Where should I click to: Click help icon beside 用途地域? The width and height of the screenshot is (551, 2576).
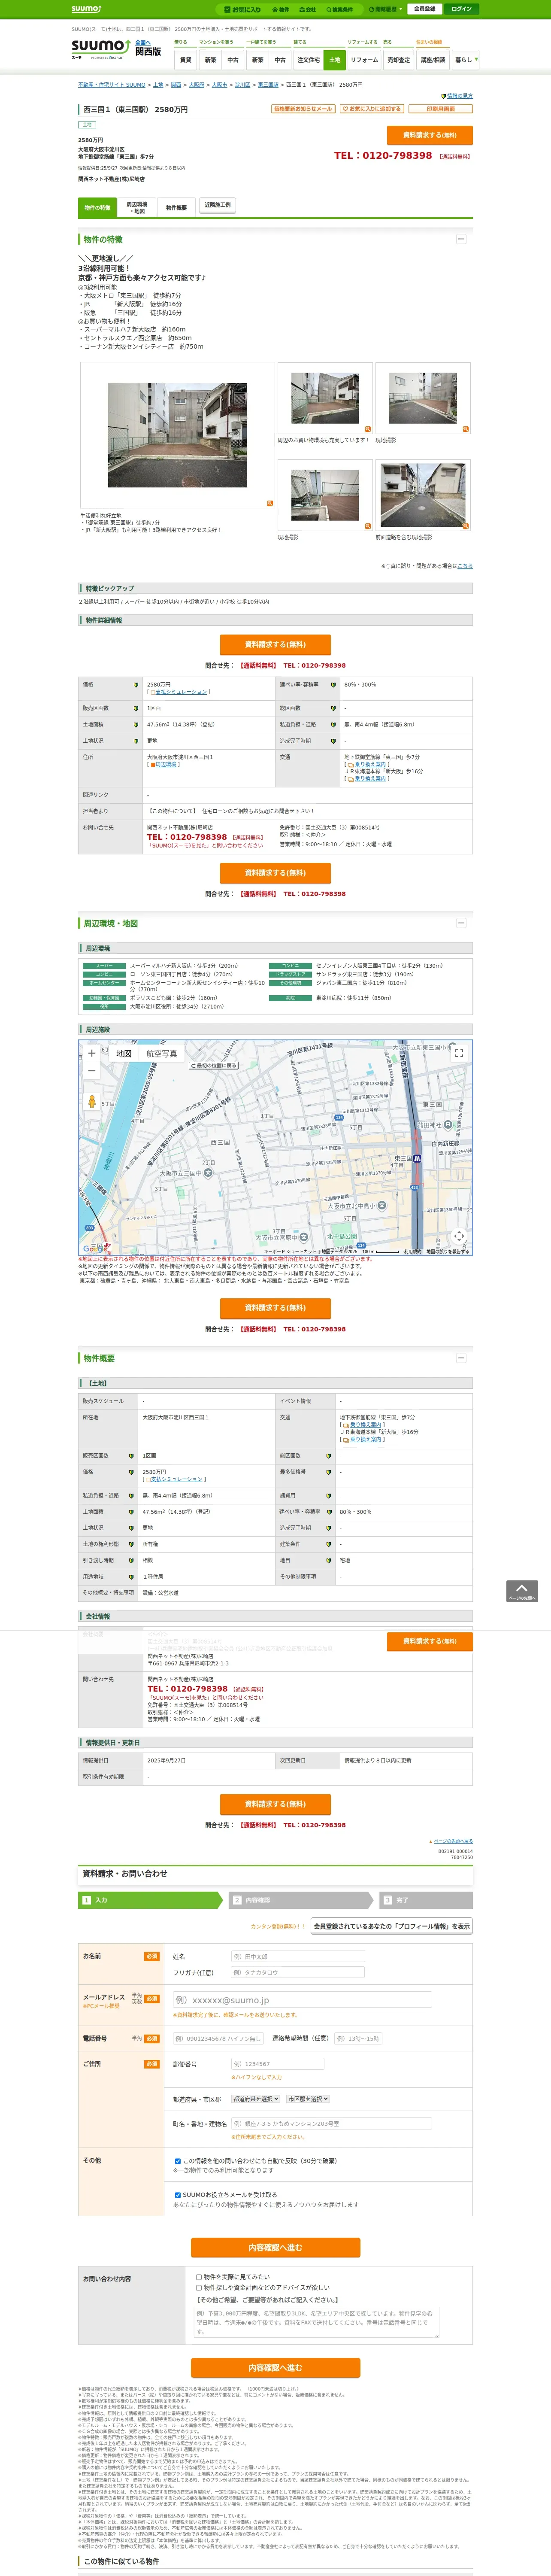131,1576
